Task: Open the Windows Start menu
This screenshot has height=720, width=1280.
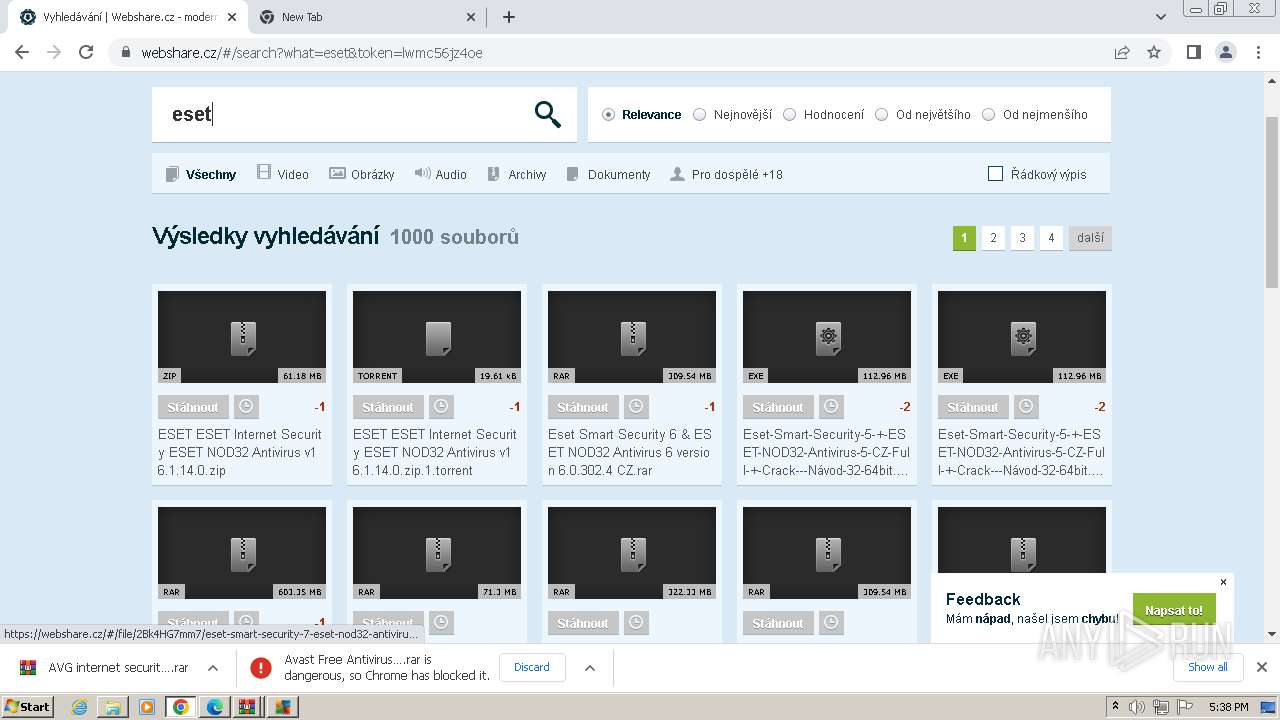Action: click(28, 706)
